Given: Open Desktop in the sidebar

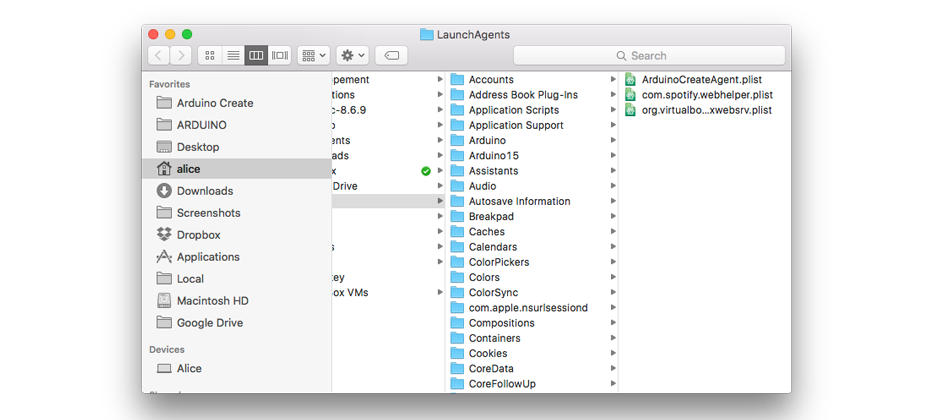Looking at the screenshot, I should tap(236, 147).
